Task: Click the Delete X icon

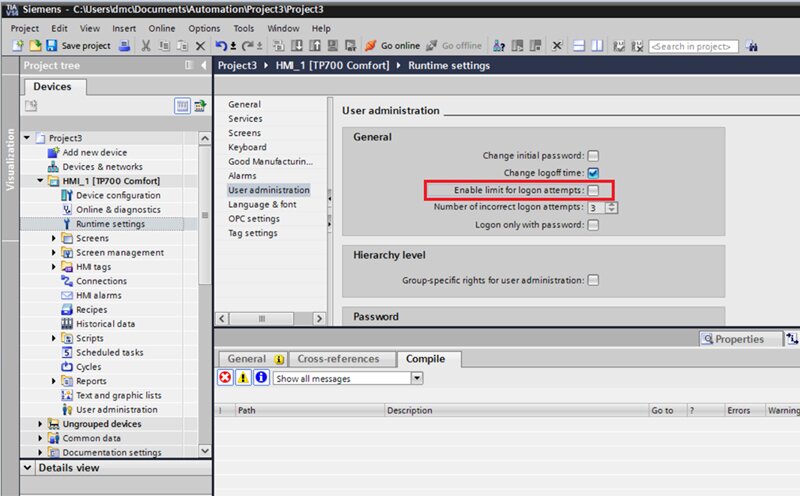Action: tap(201, 46)
